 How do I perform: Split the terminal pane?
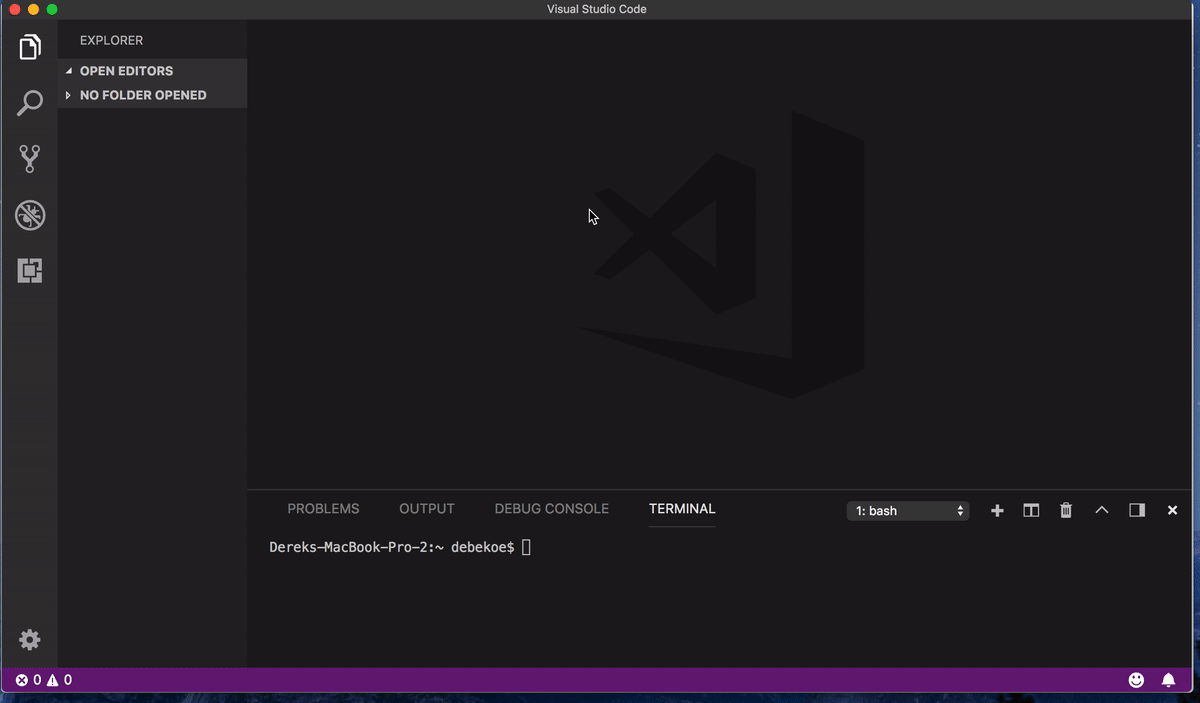coord(1031,510)
